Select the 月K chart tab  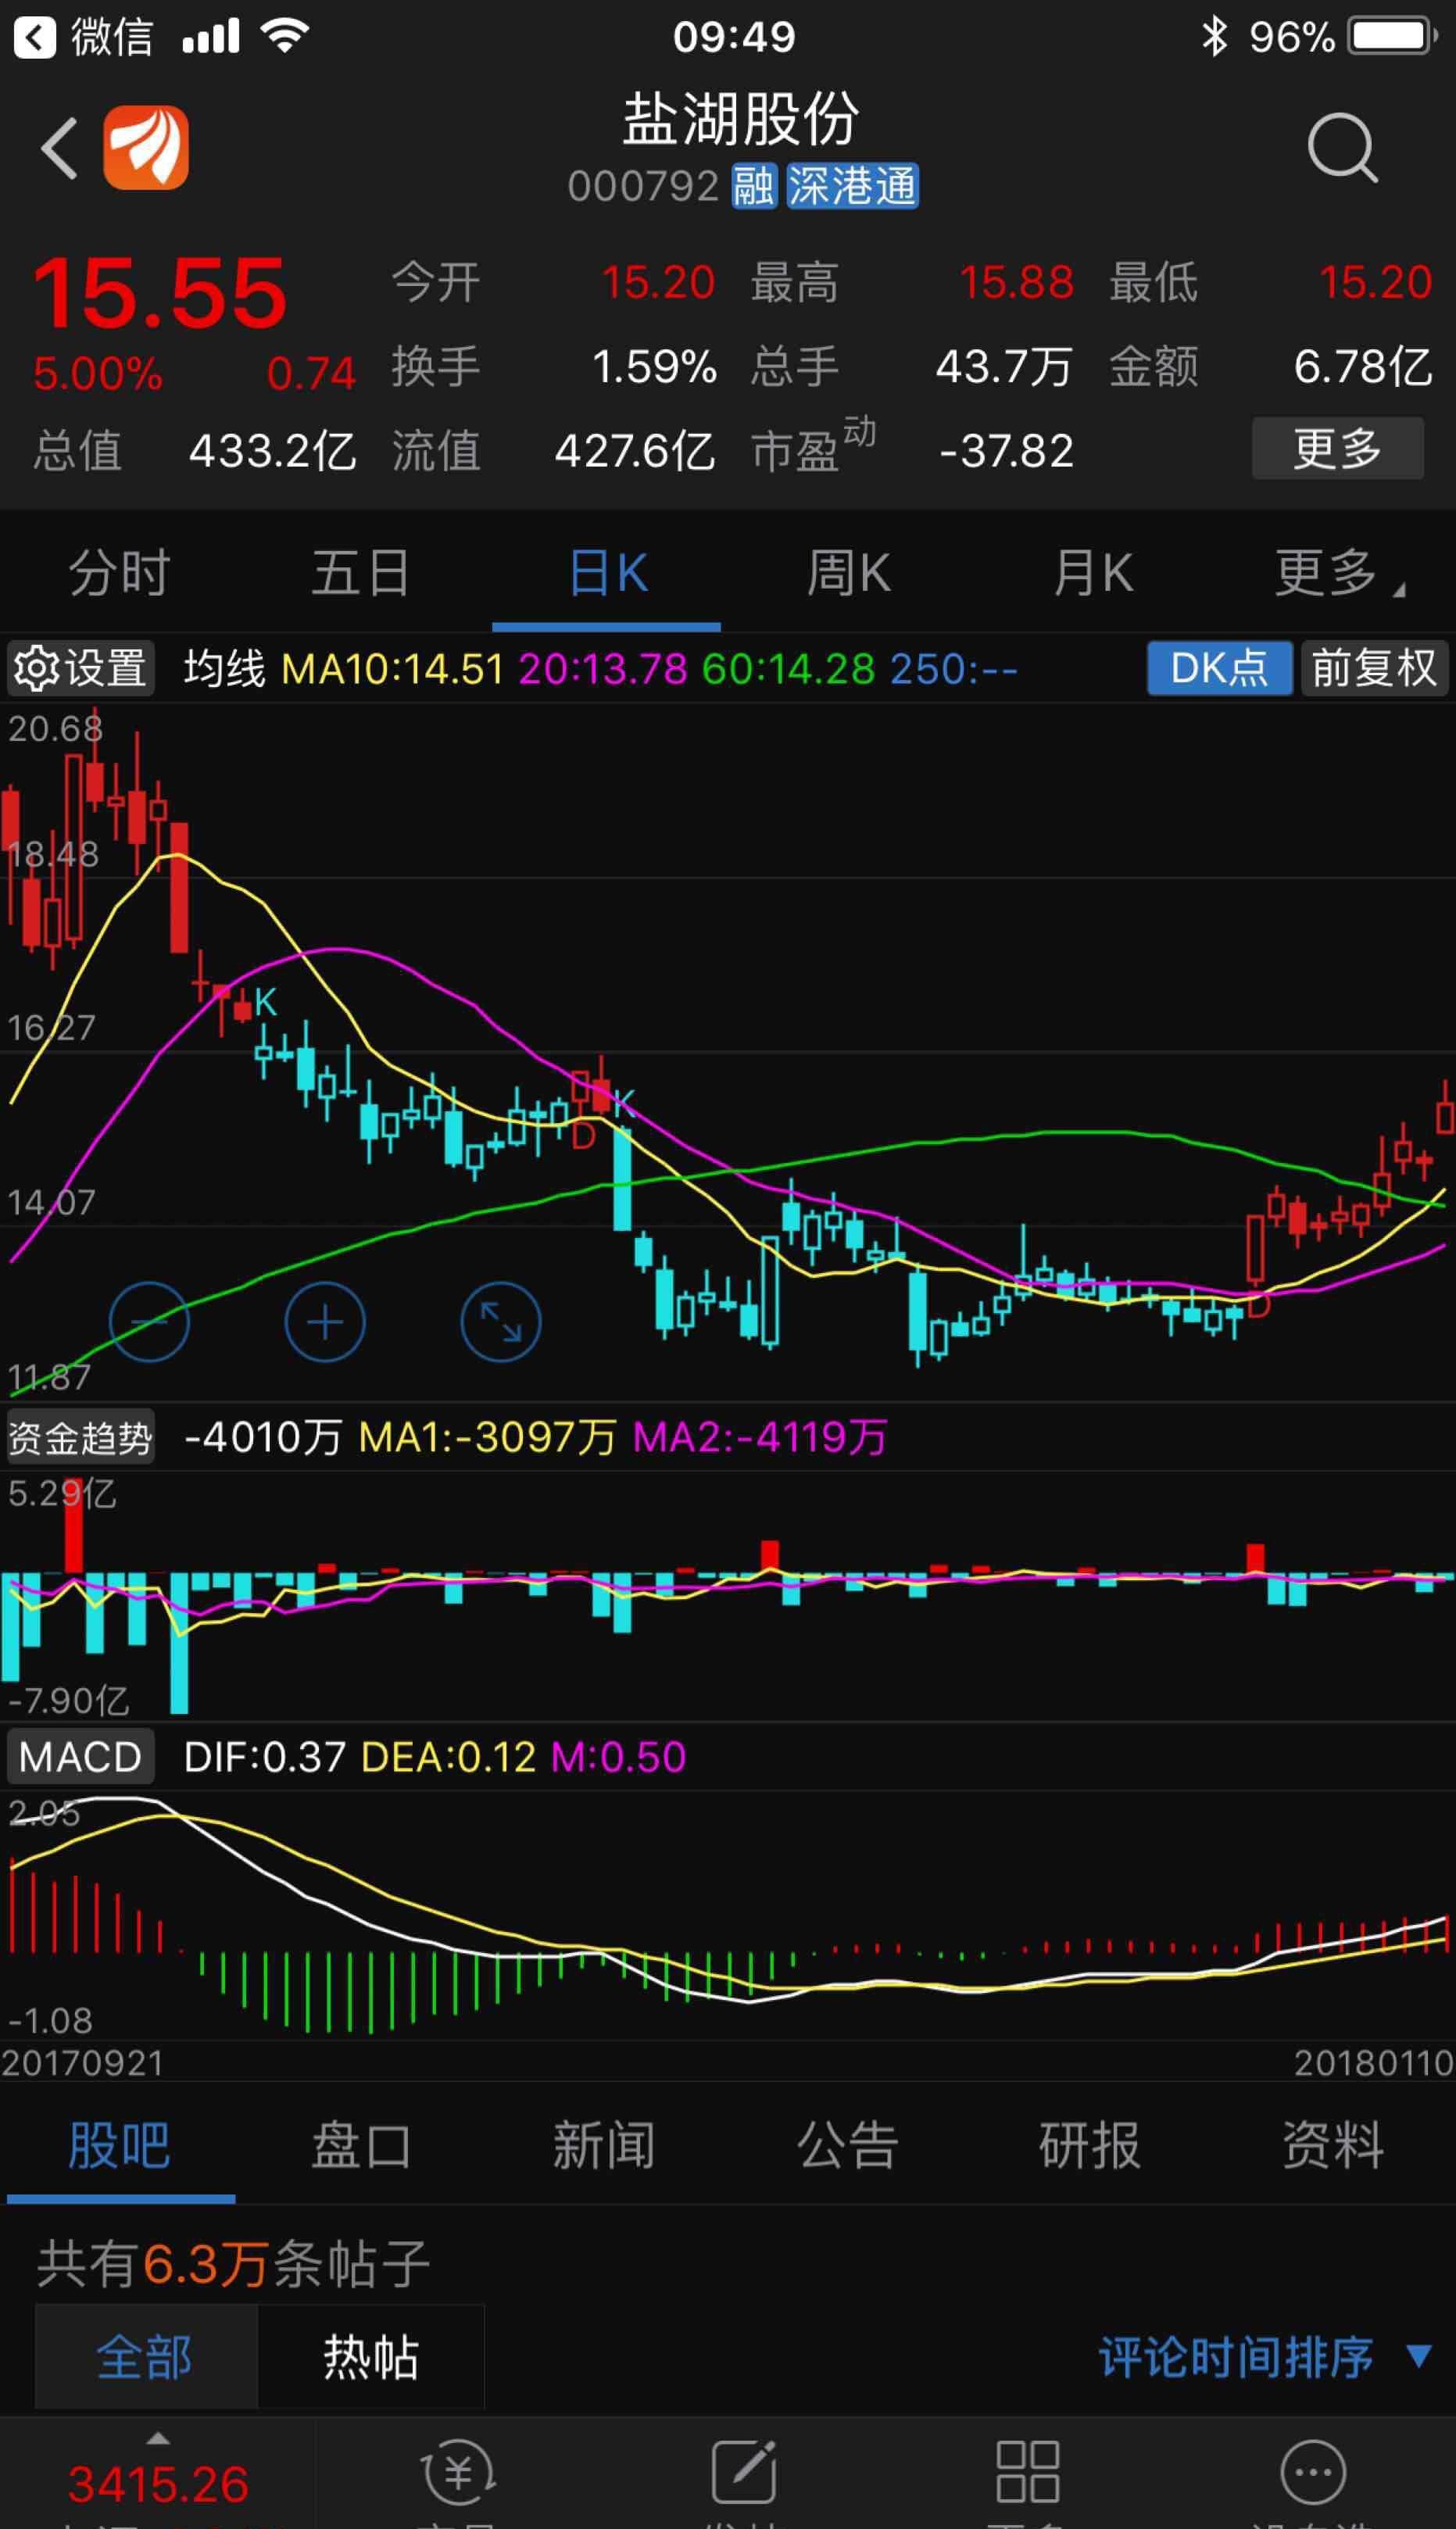click(x=1093, y=573)
